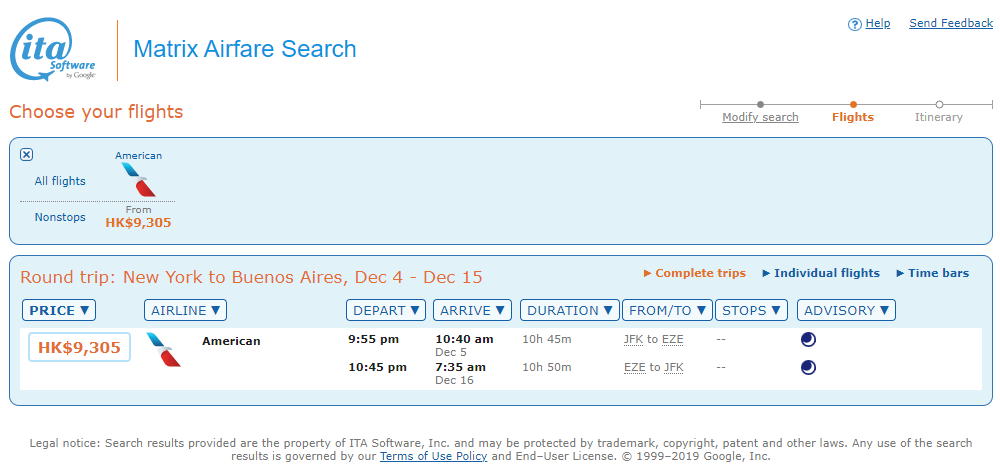
Task: Select the Nonstops filter row
Action: click(x=60, y=217)
